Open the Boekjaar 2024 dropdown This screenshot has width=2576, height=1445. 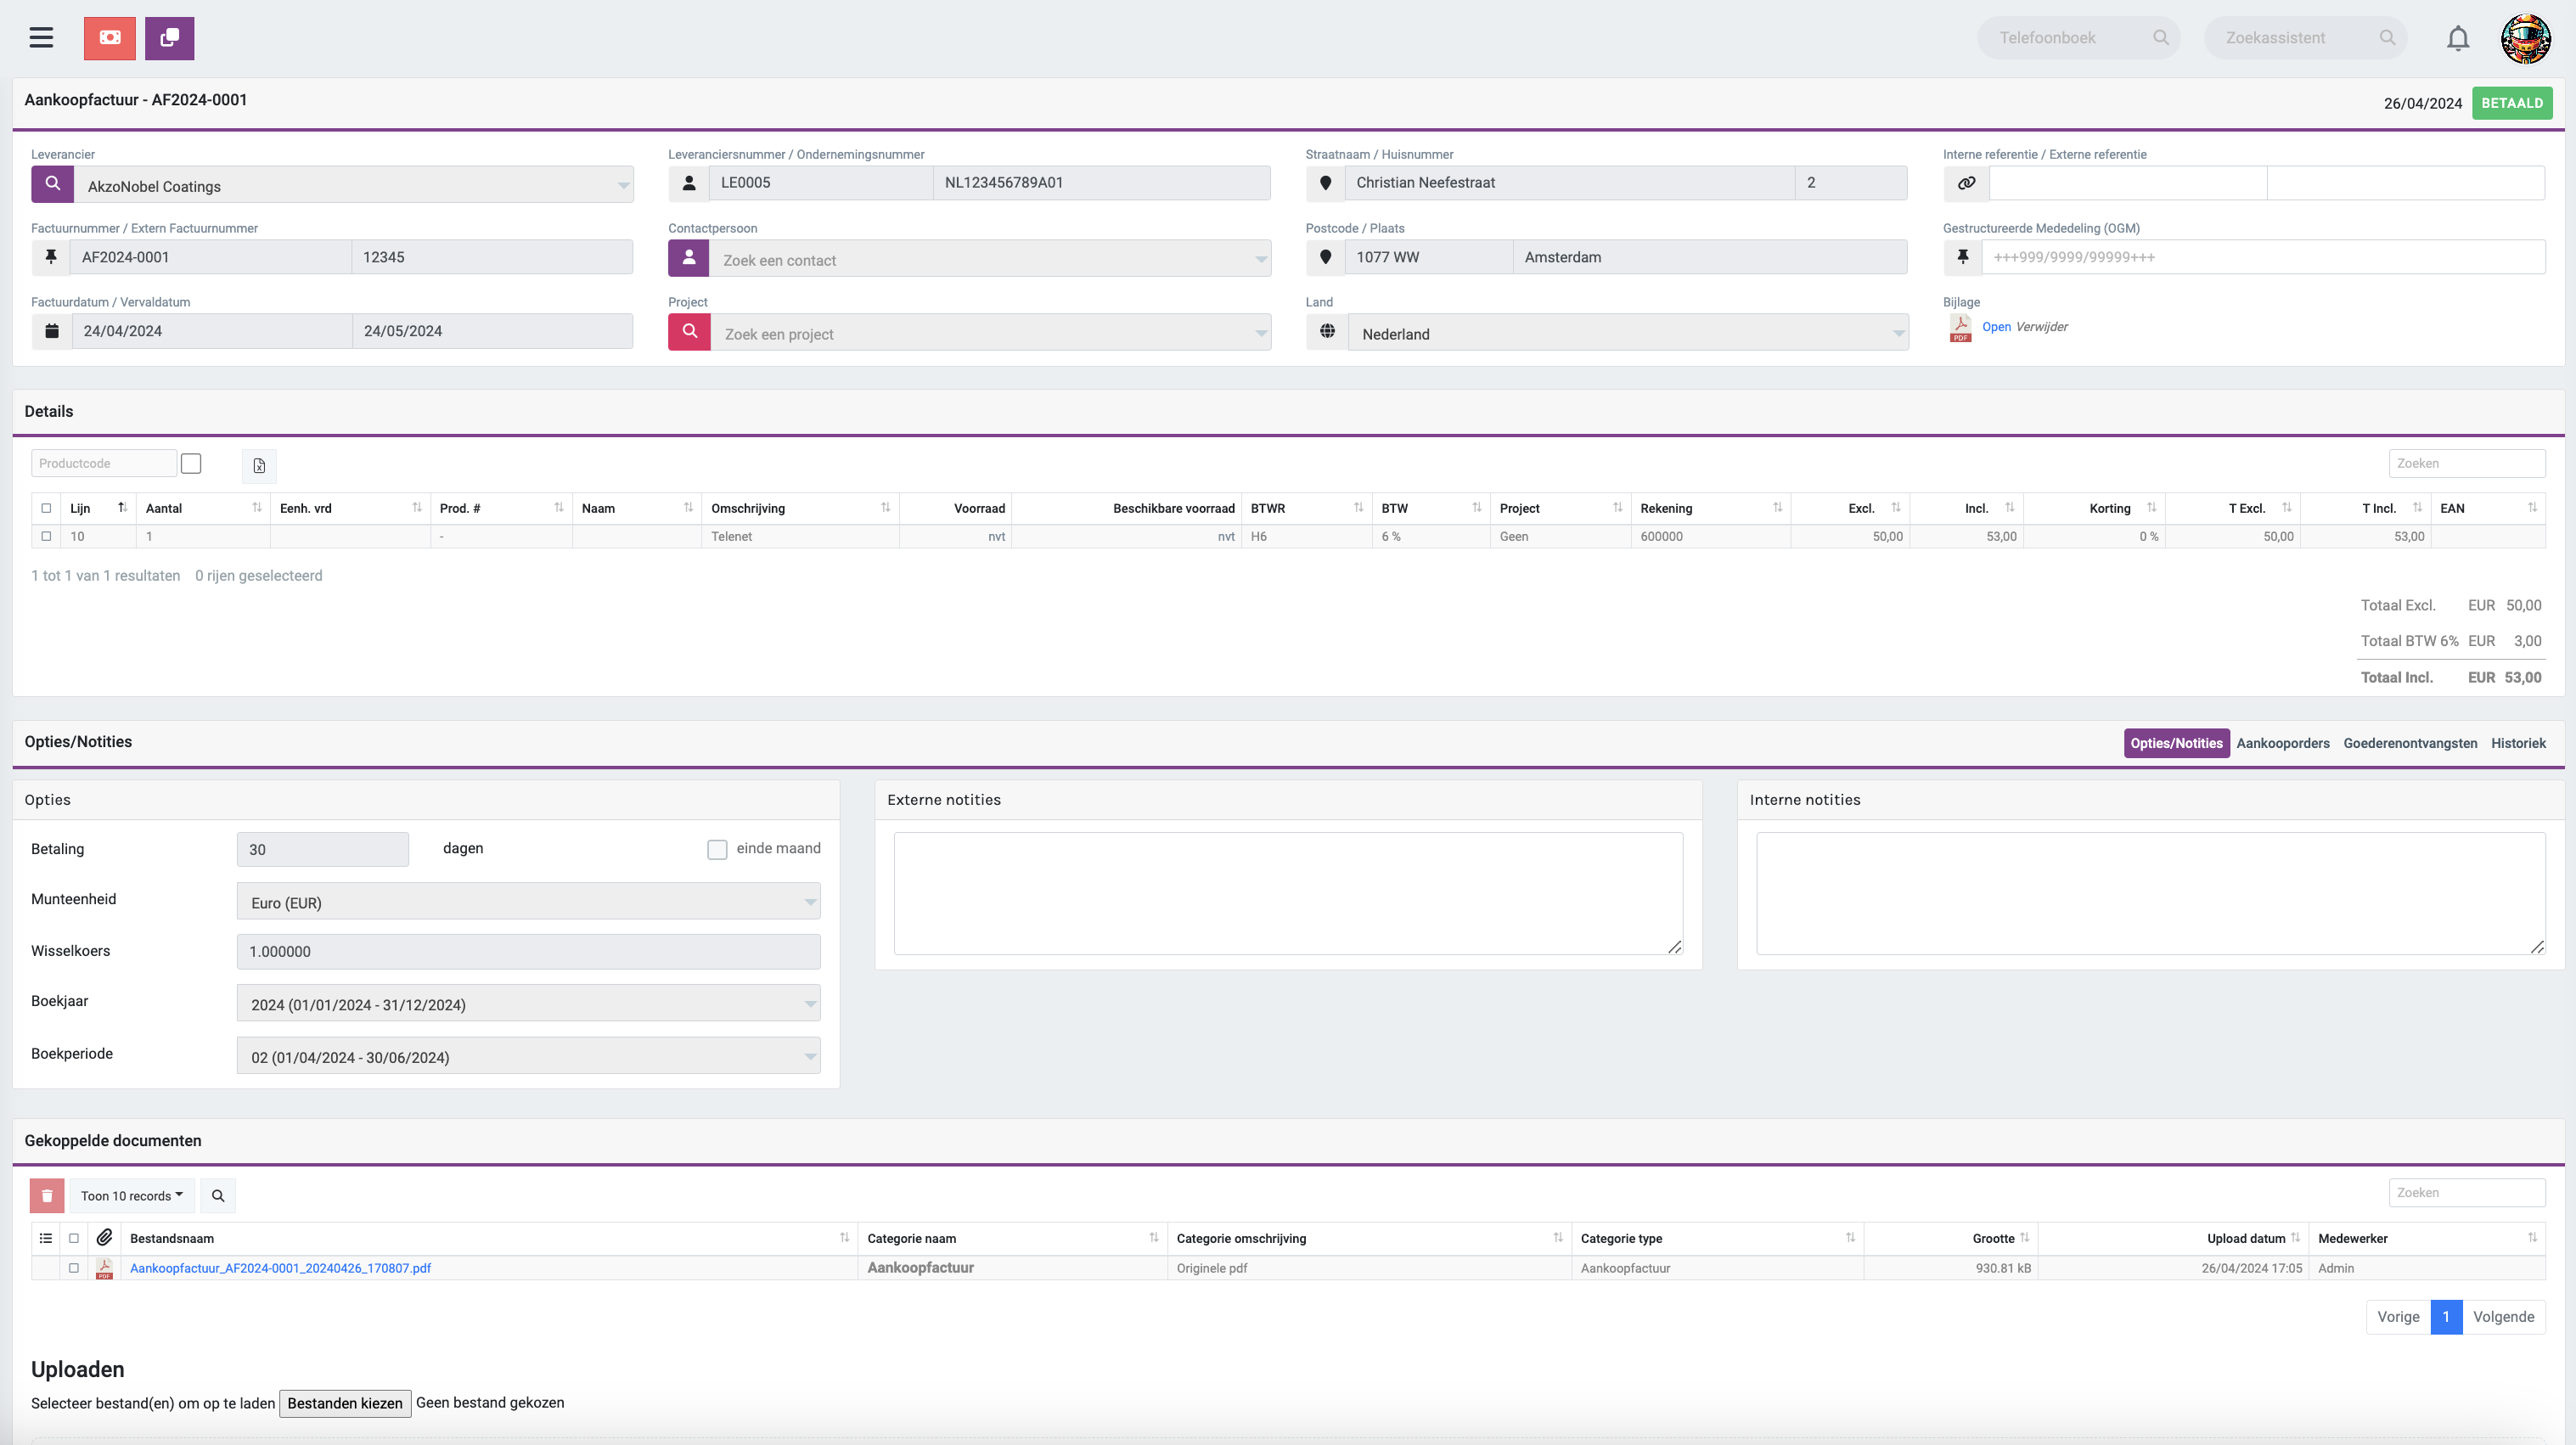tap(528, 1003)
